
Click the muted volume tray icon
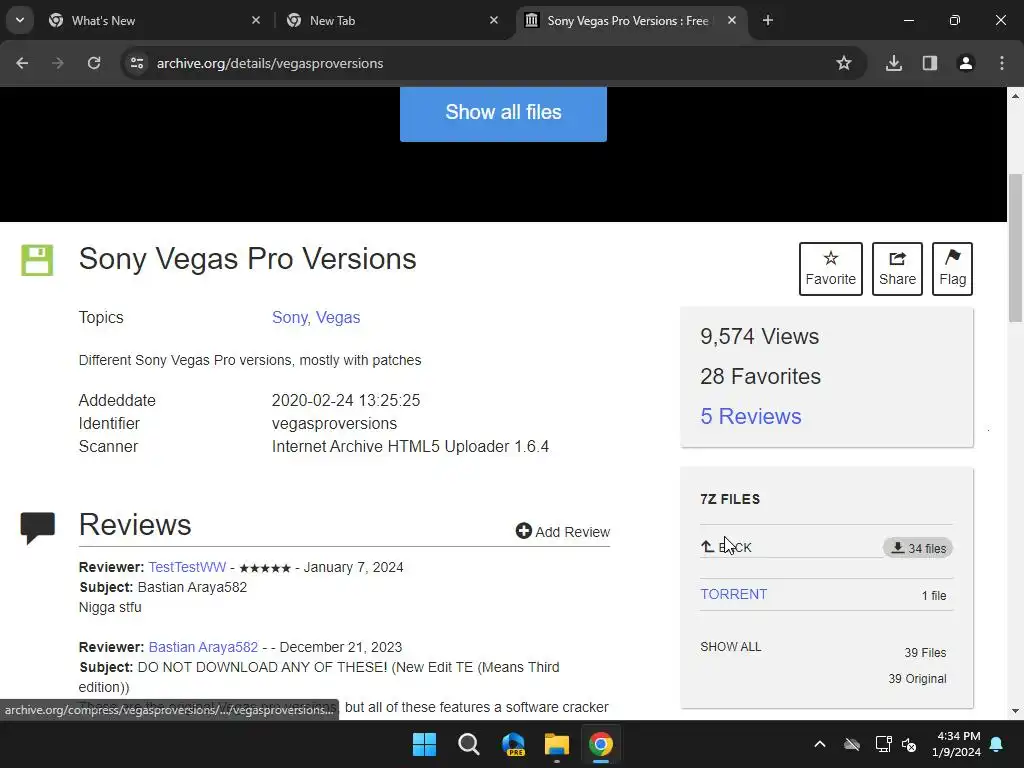909,744
